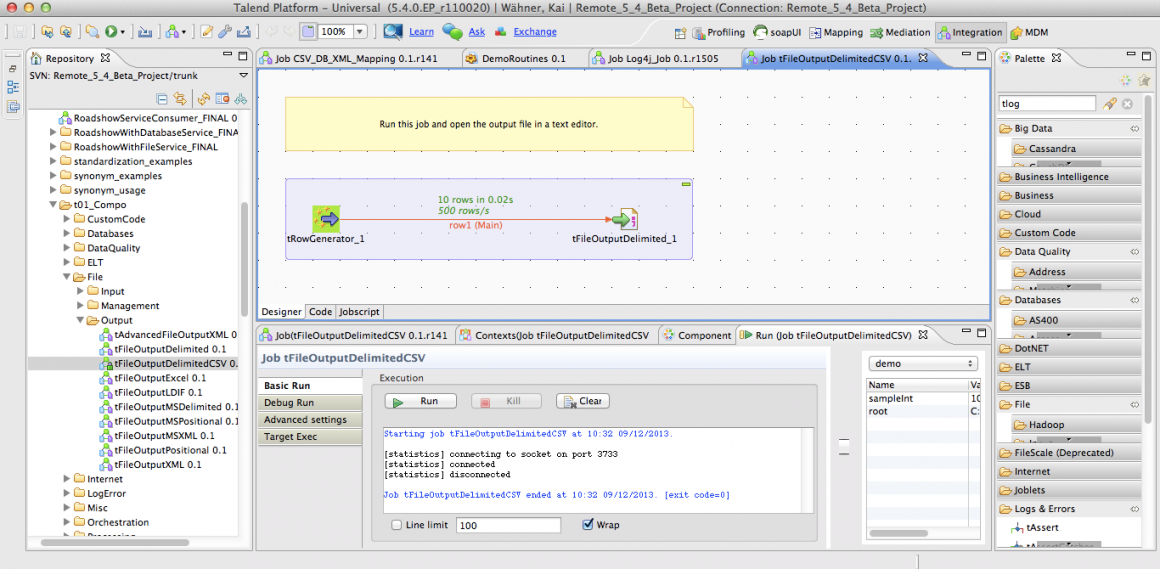Click the tRowGenerator_1 component icon
1160x569 pixels.
click(x=326, y=219)
